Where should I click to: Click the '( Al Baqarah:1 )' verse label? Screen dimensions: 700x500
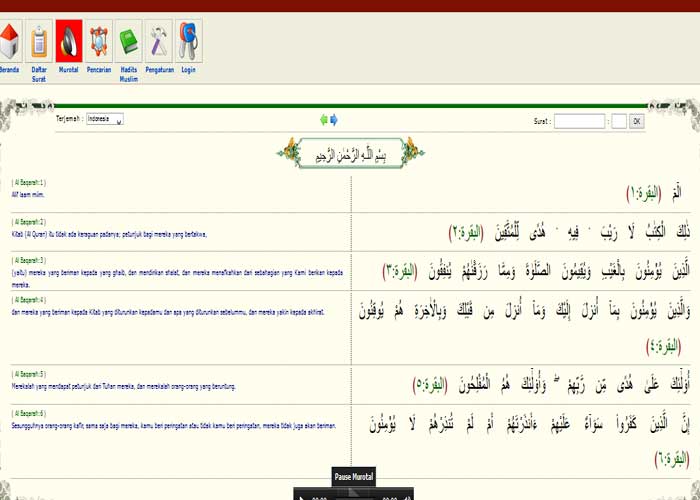click(x=29, y=183)
